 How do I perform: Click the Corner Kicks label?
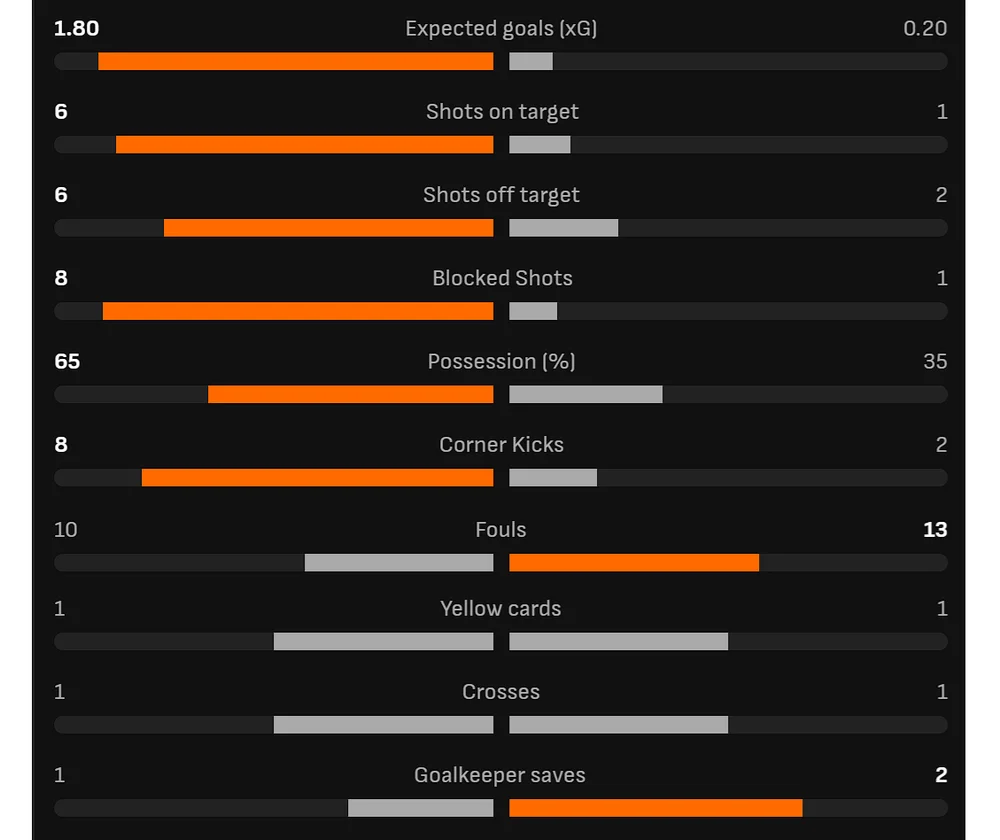click(501, 445)
